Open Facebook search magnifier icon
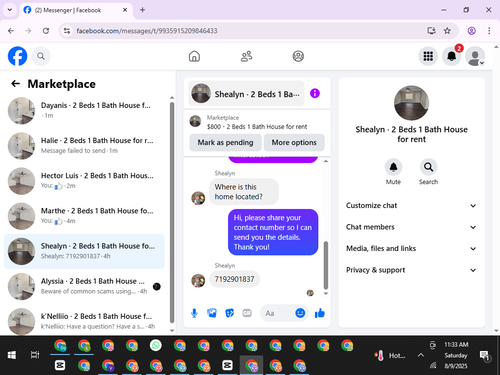Viewport: 500px width, 375px height. click(41, 56)
